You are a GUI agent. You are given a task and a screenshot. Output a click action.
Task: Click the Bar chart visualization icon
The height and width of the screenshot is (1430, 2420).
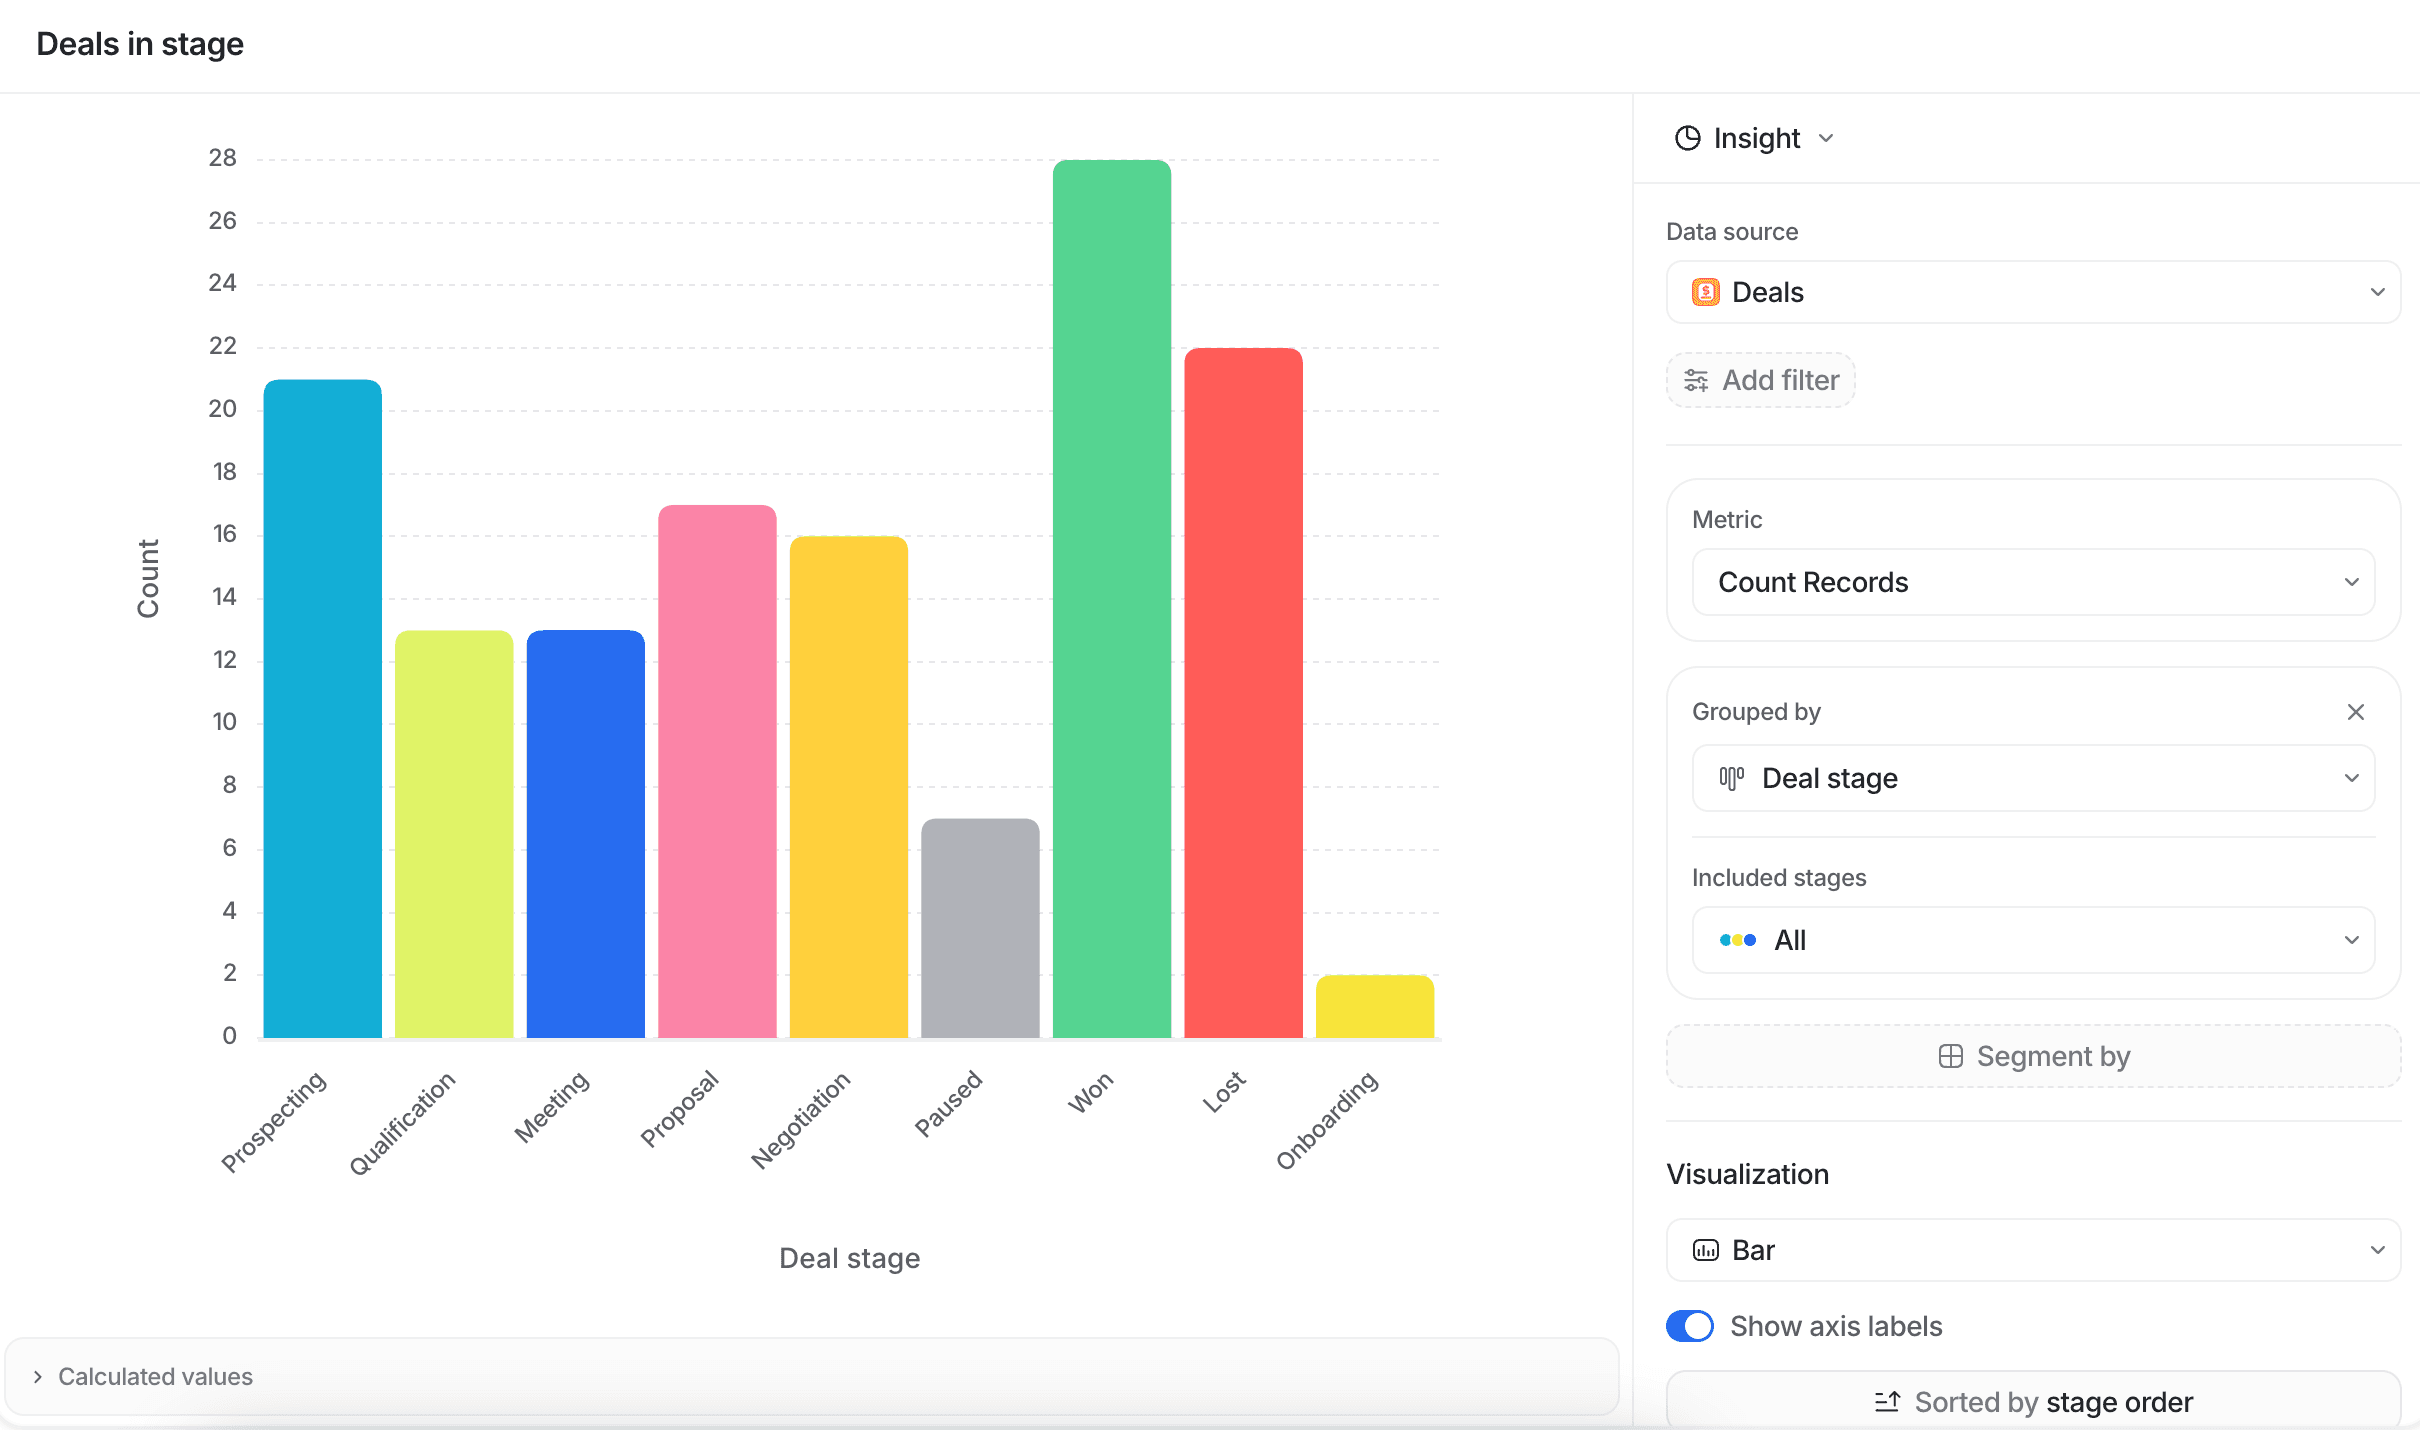pyautogui.click(x=1705, y=1250)
